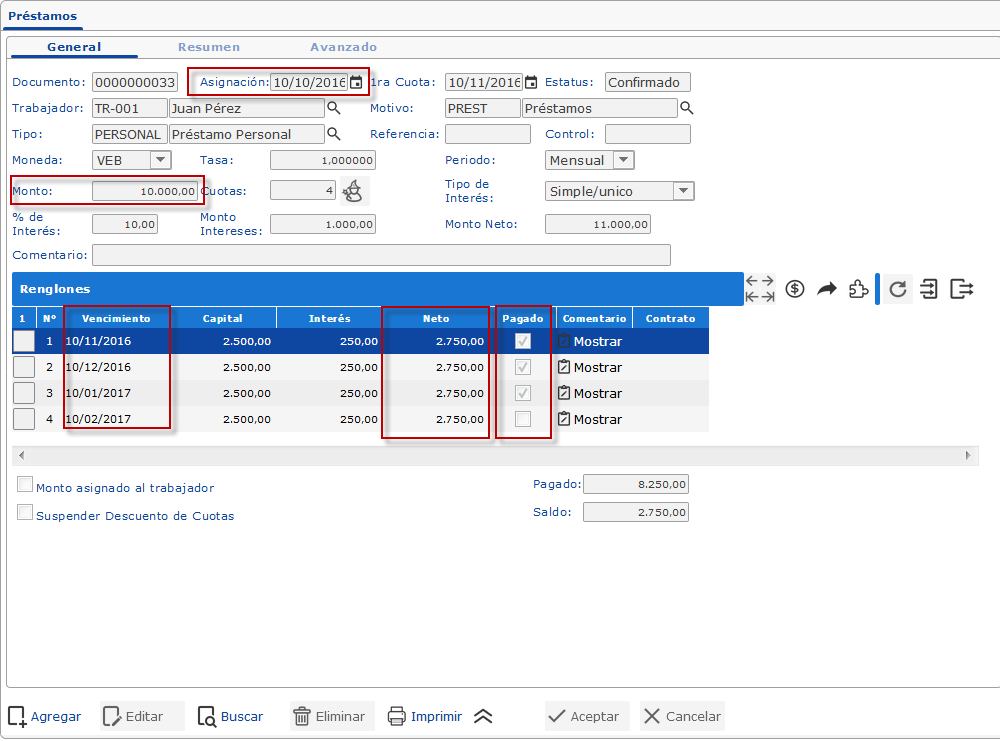Click the circular refresh arrow icon
The height and width of the screenshot is (741, 1000).
(x=898, y=289)
